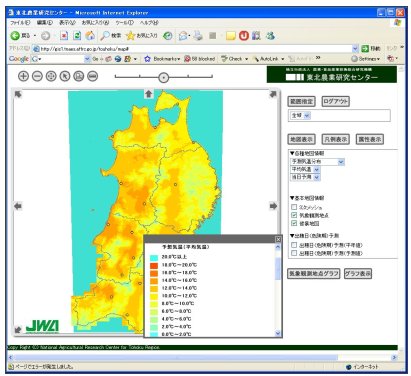Click the 地図表示 button
The width and height of the screenshot is (411, 376).
[301, 139]
